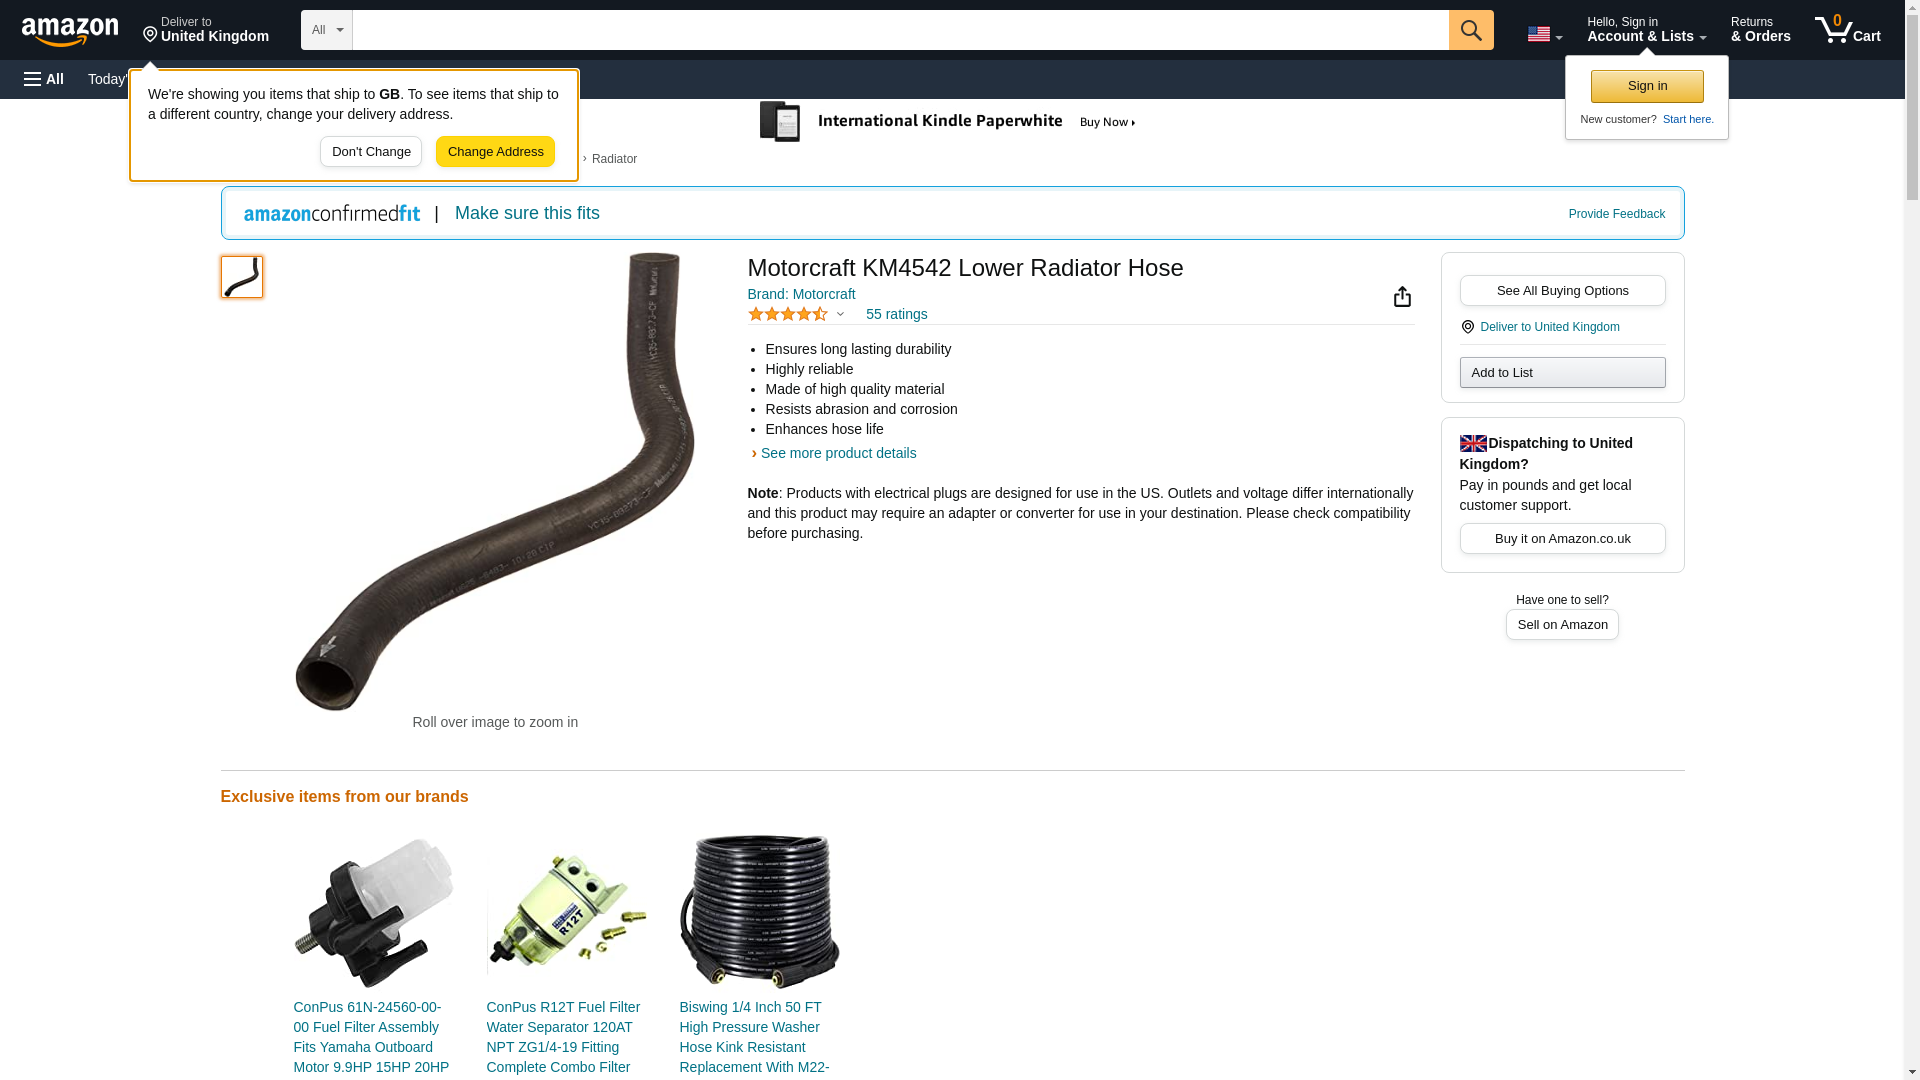Screen dimensions: 1920x1080
Task: Expand Account & Lists menu
Action: (1646, 30)
